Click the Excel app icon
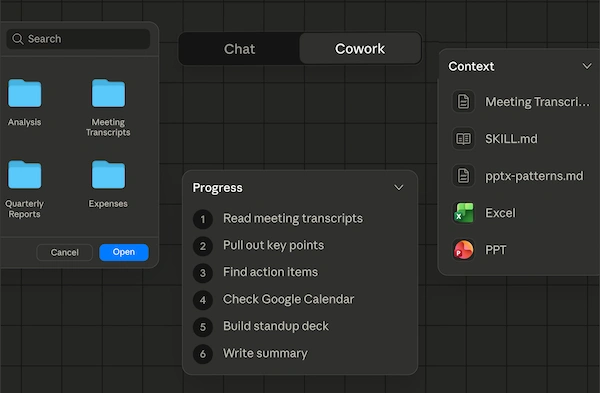600x393 pixels. click(x=463, y=213)
